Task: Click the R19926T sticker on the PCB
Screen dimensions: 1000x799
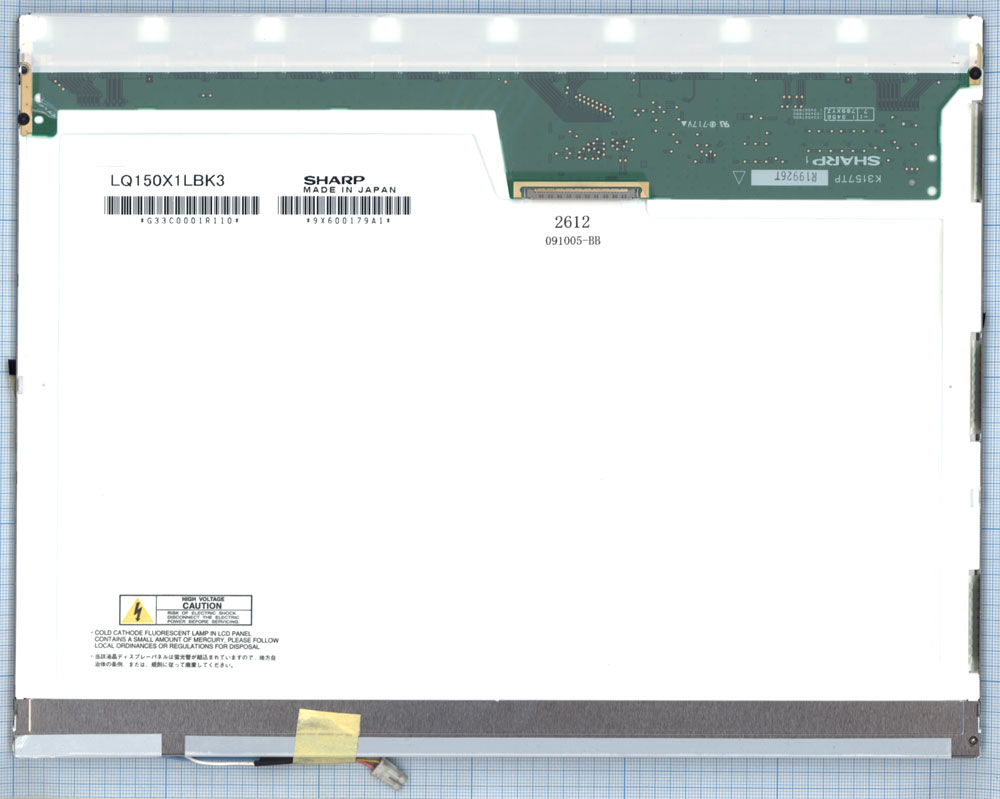Action: 790,177
